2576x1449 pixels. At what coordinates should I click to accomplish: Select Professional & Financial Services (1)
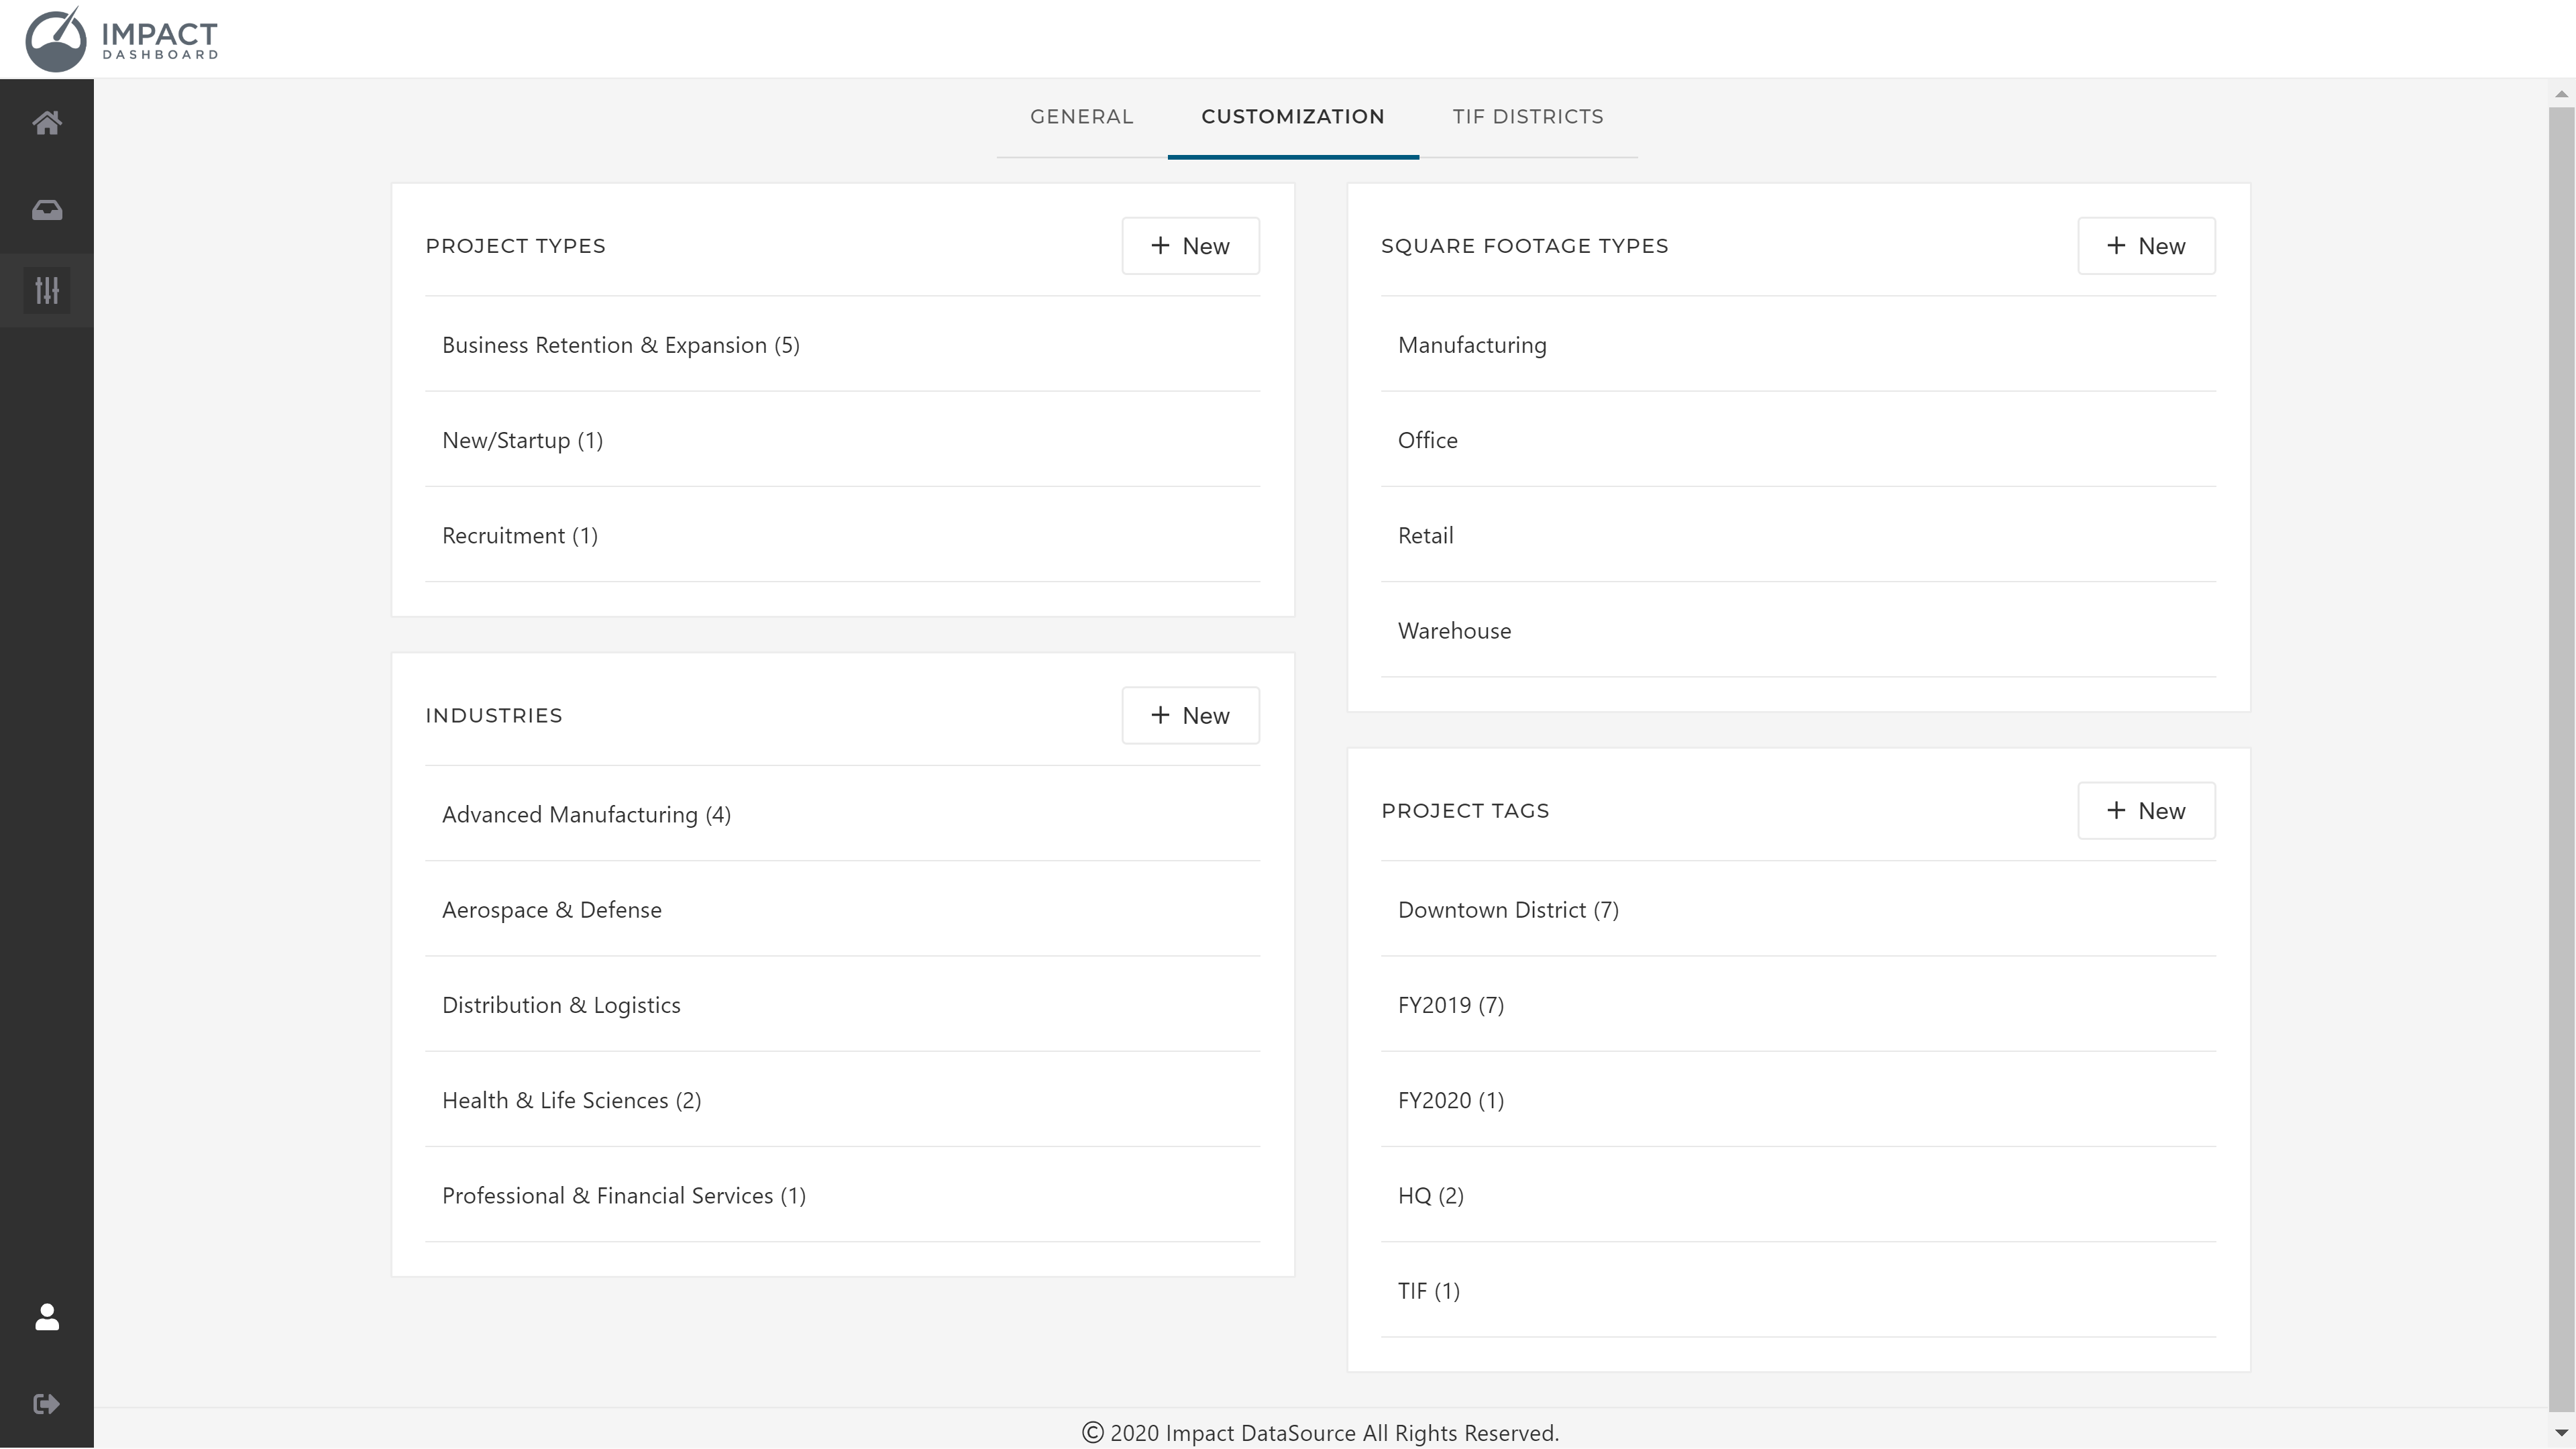click(x=842, y=1196)
